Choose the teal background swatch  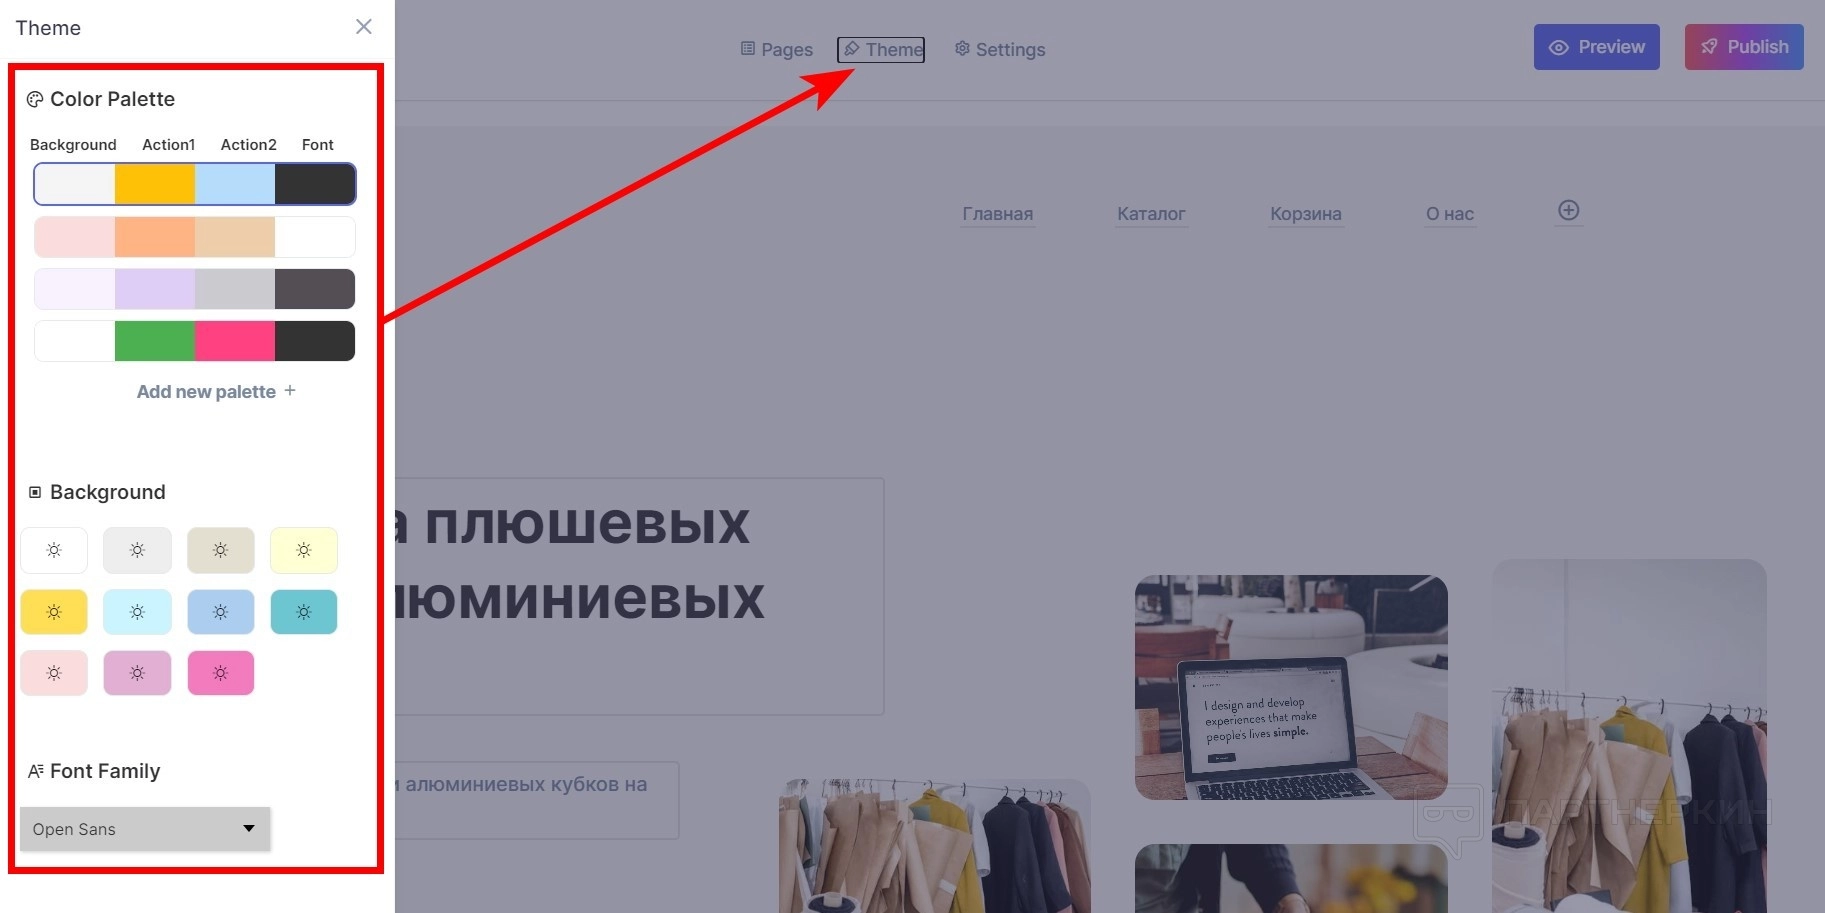coord(304,612)
